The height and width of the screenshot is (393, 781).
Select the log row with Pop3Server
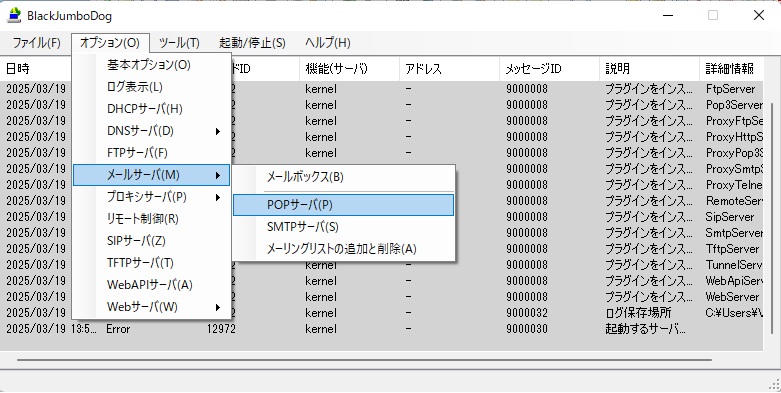(382, 105)
